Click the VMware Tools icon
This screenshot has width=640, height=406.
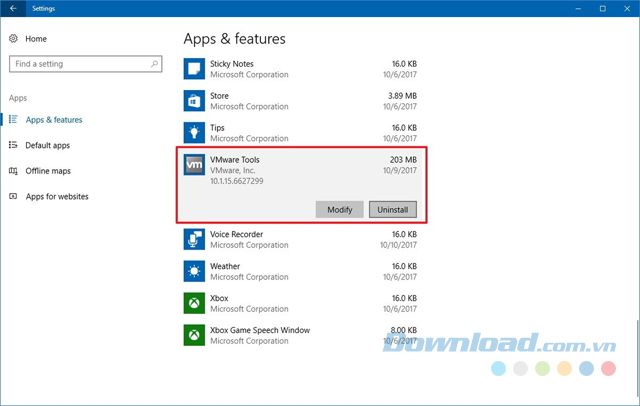click(194, 165)
